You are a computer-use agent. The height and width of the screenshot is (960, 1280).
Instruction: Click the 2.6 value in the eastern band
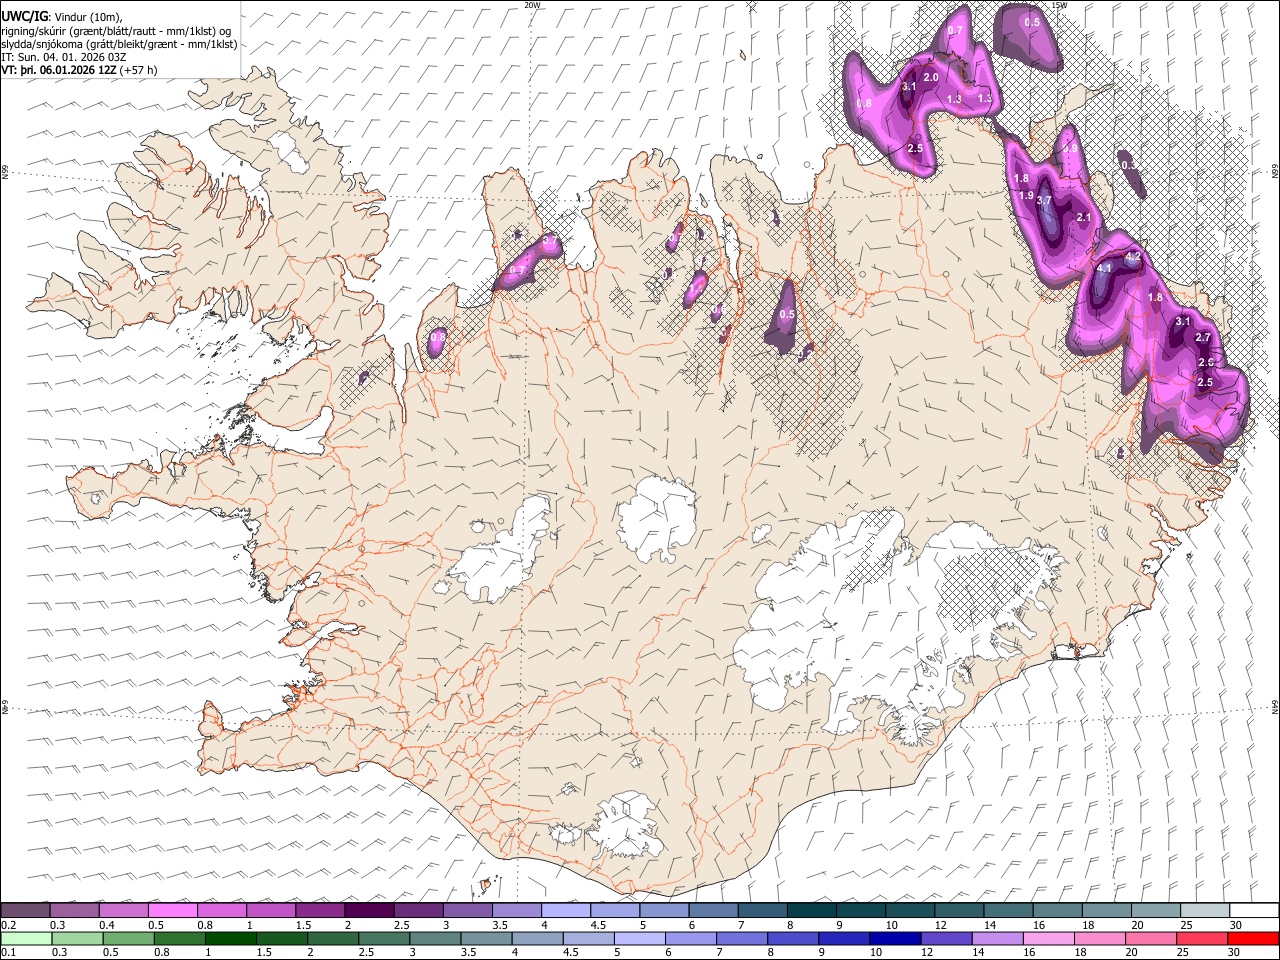pyautogui.click(x=1205, y=362)
